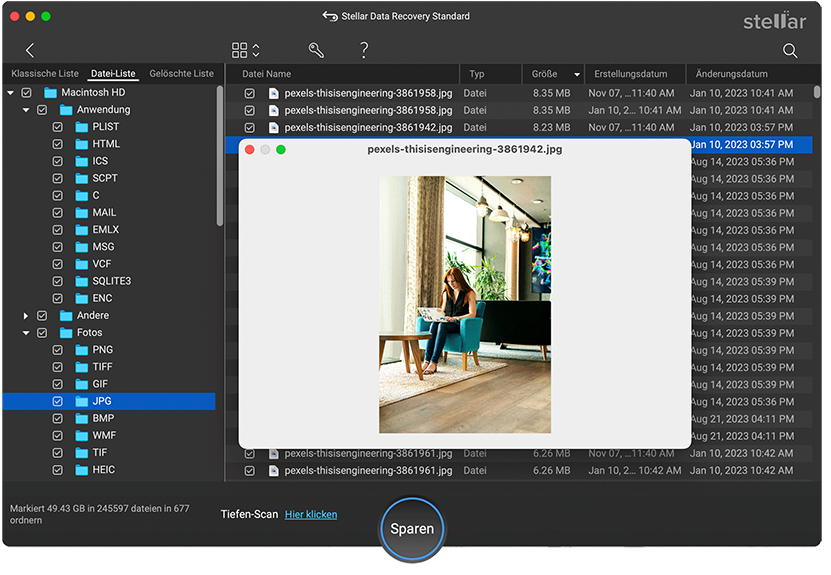Screen dimensions: 831x575
Task: Open the wrench settings icon
Action: [x=316, y=50]
